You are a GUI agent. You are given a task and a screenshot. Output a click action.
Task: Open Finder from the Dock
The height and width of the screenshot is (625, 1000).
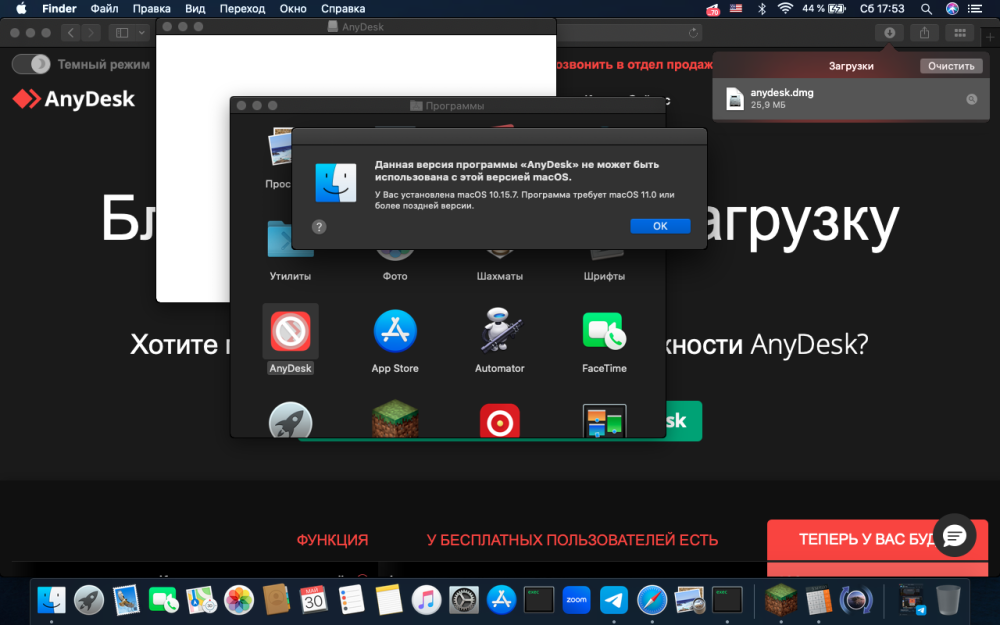point(52,600)
